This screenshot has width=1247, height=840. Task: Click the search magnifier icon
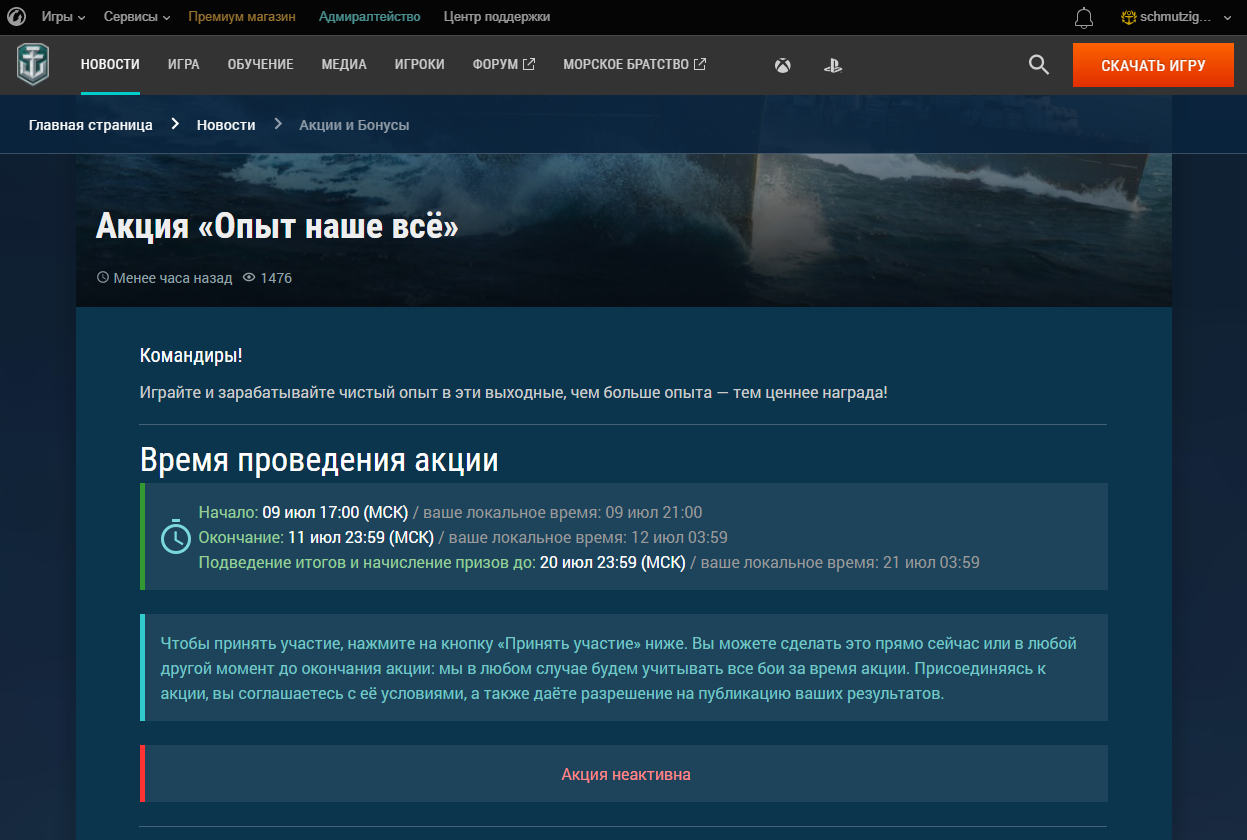click(1039, 65)
